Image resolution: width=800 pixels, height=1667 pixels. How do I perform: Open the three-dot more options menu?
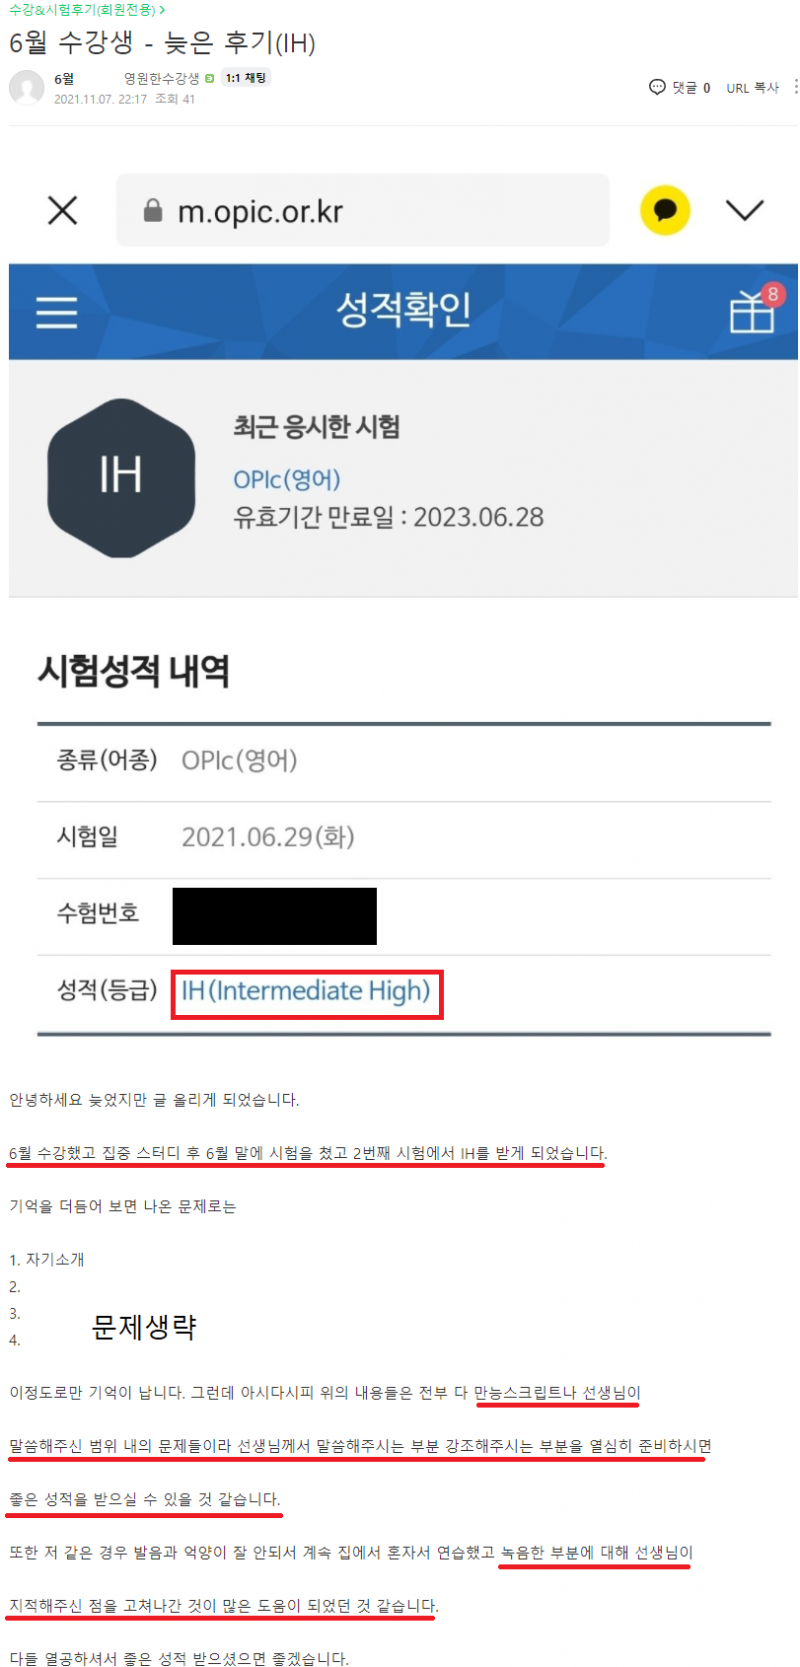coord(795,87)
